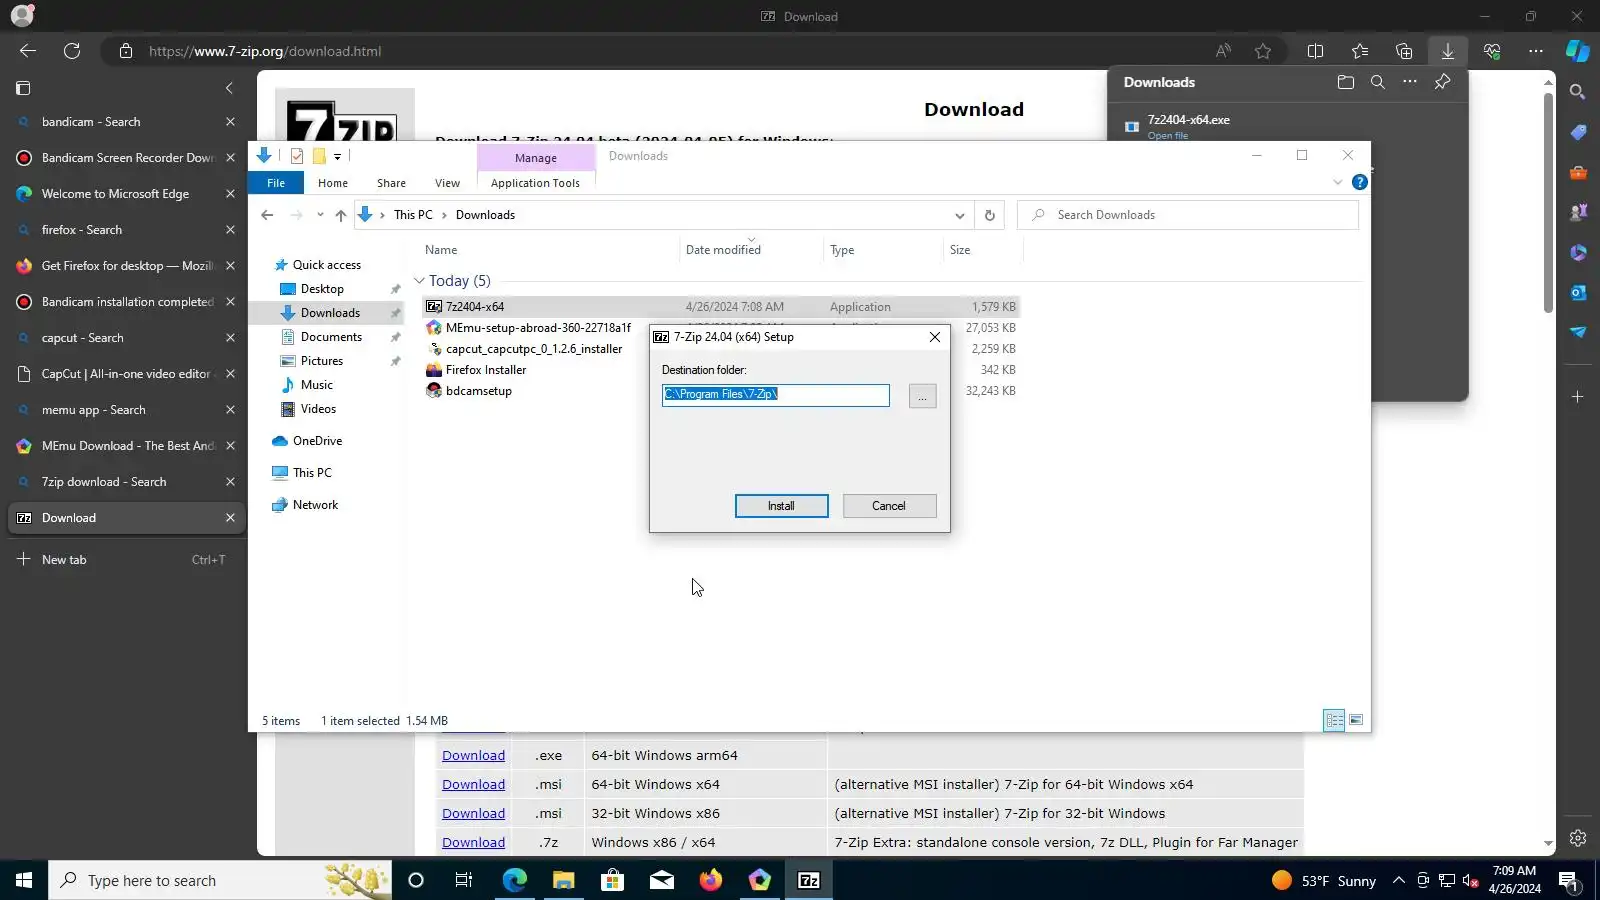
Task: Select Pictures in navigation pane
Action: 322,361
